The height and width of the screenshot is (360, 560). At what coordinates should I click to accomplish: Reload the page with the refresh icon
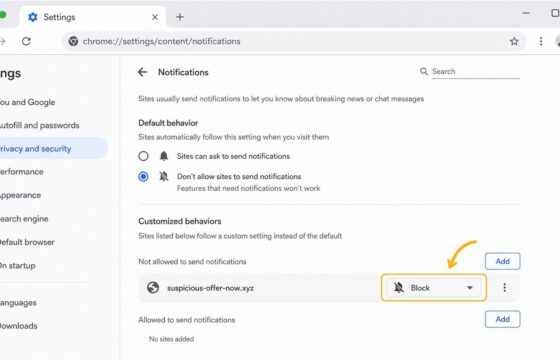click(26, 41)
